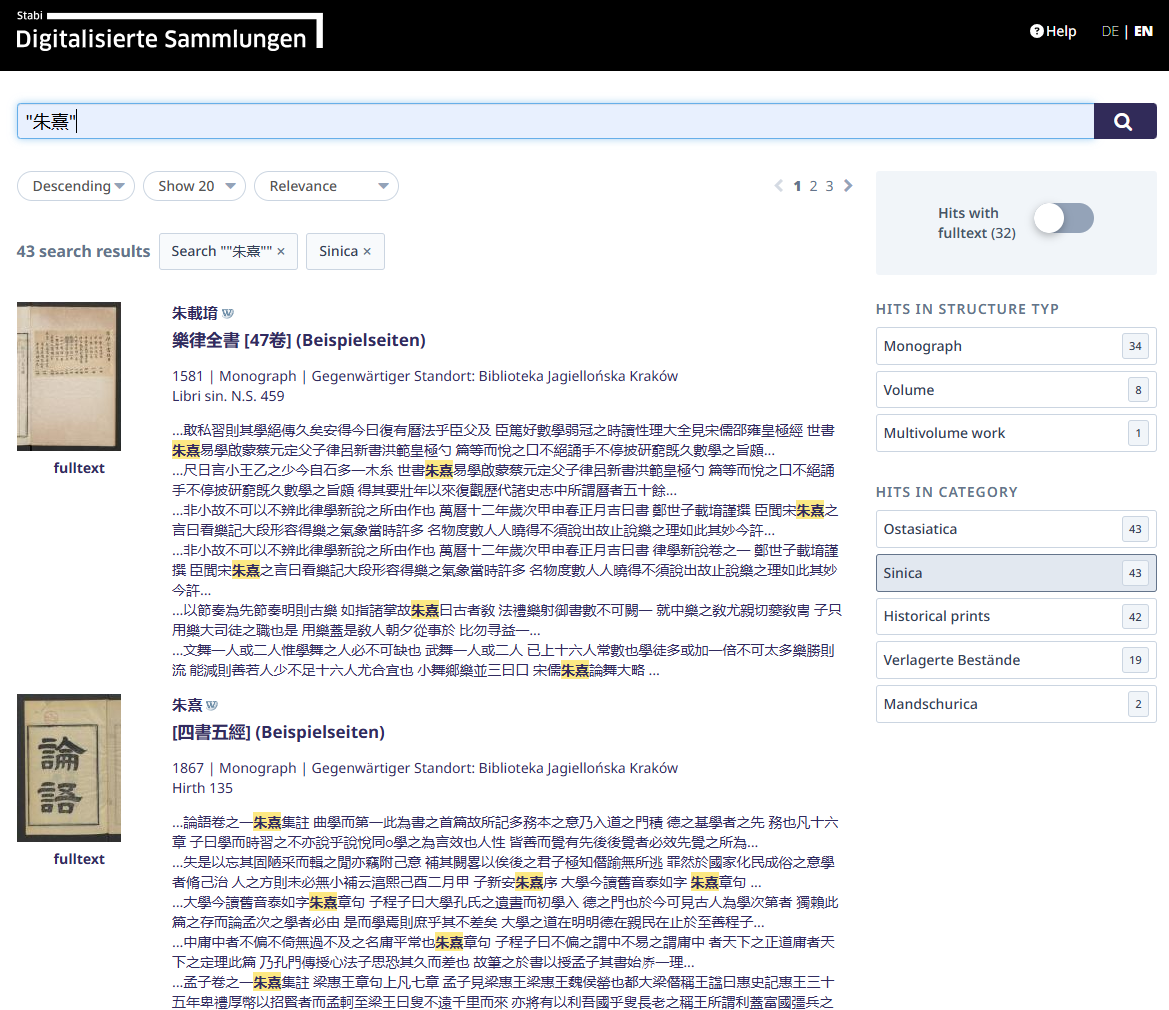This screenshot has height=1010, width=1169.
Task: Toggle Hits with fulltext switch
Action: [x=1063, y=218]
